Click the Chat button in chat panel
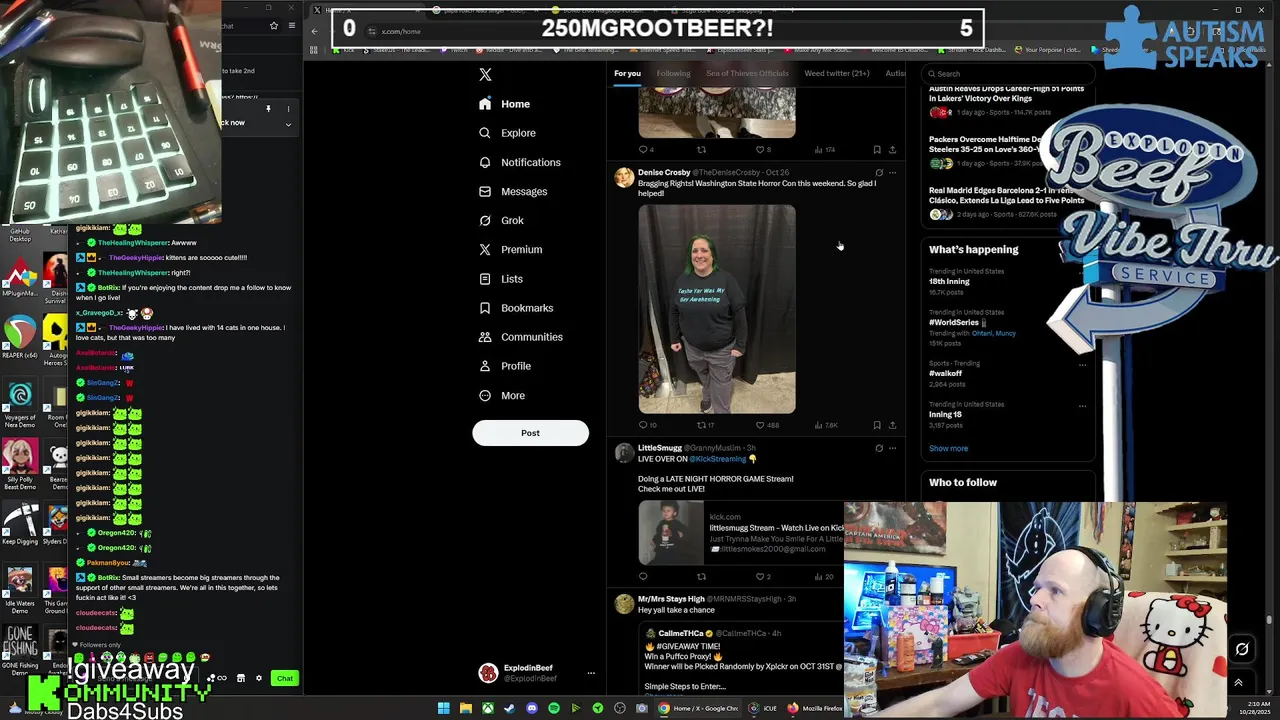Image resolution: width=1280 pixels, height=720 pixels. pyautogui.click(x=285, y=679)
